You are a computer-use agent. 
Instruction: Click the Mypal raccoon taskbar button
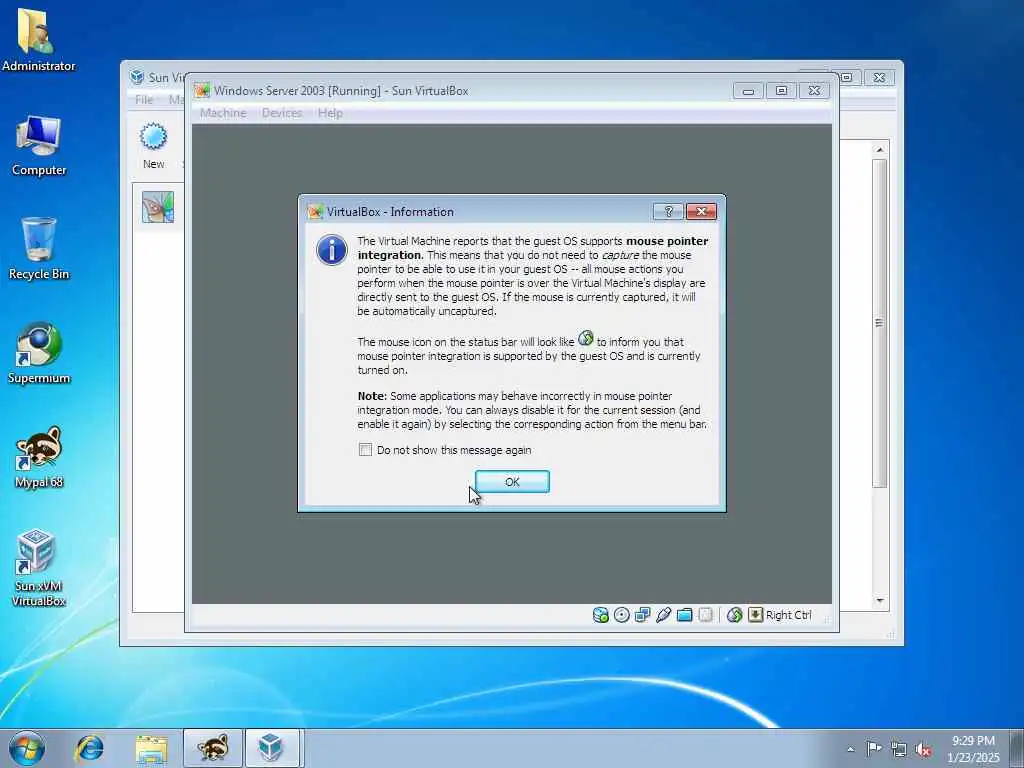[213, 748]
